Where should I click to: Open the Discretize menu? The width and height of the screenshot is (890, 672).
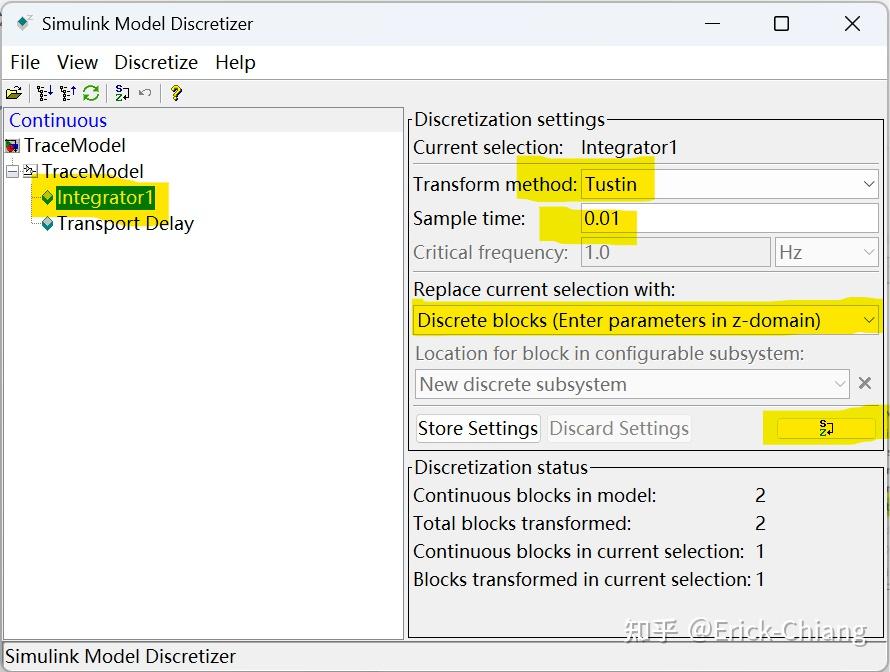pyautogui.click(x=156, y=62)
